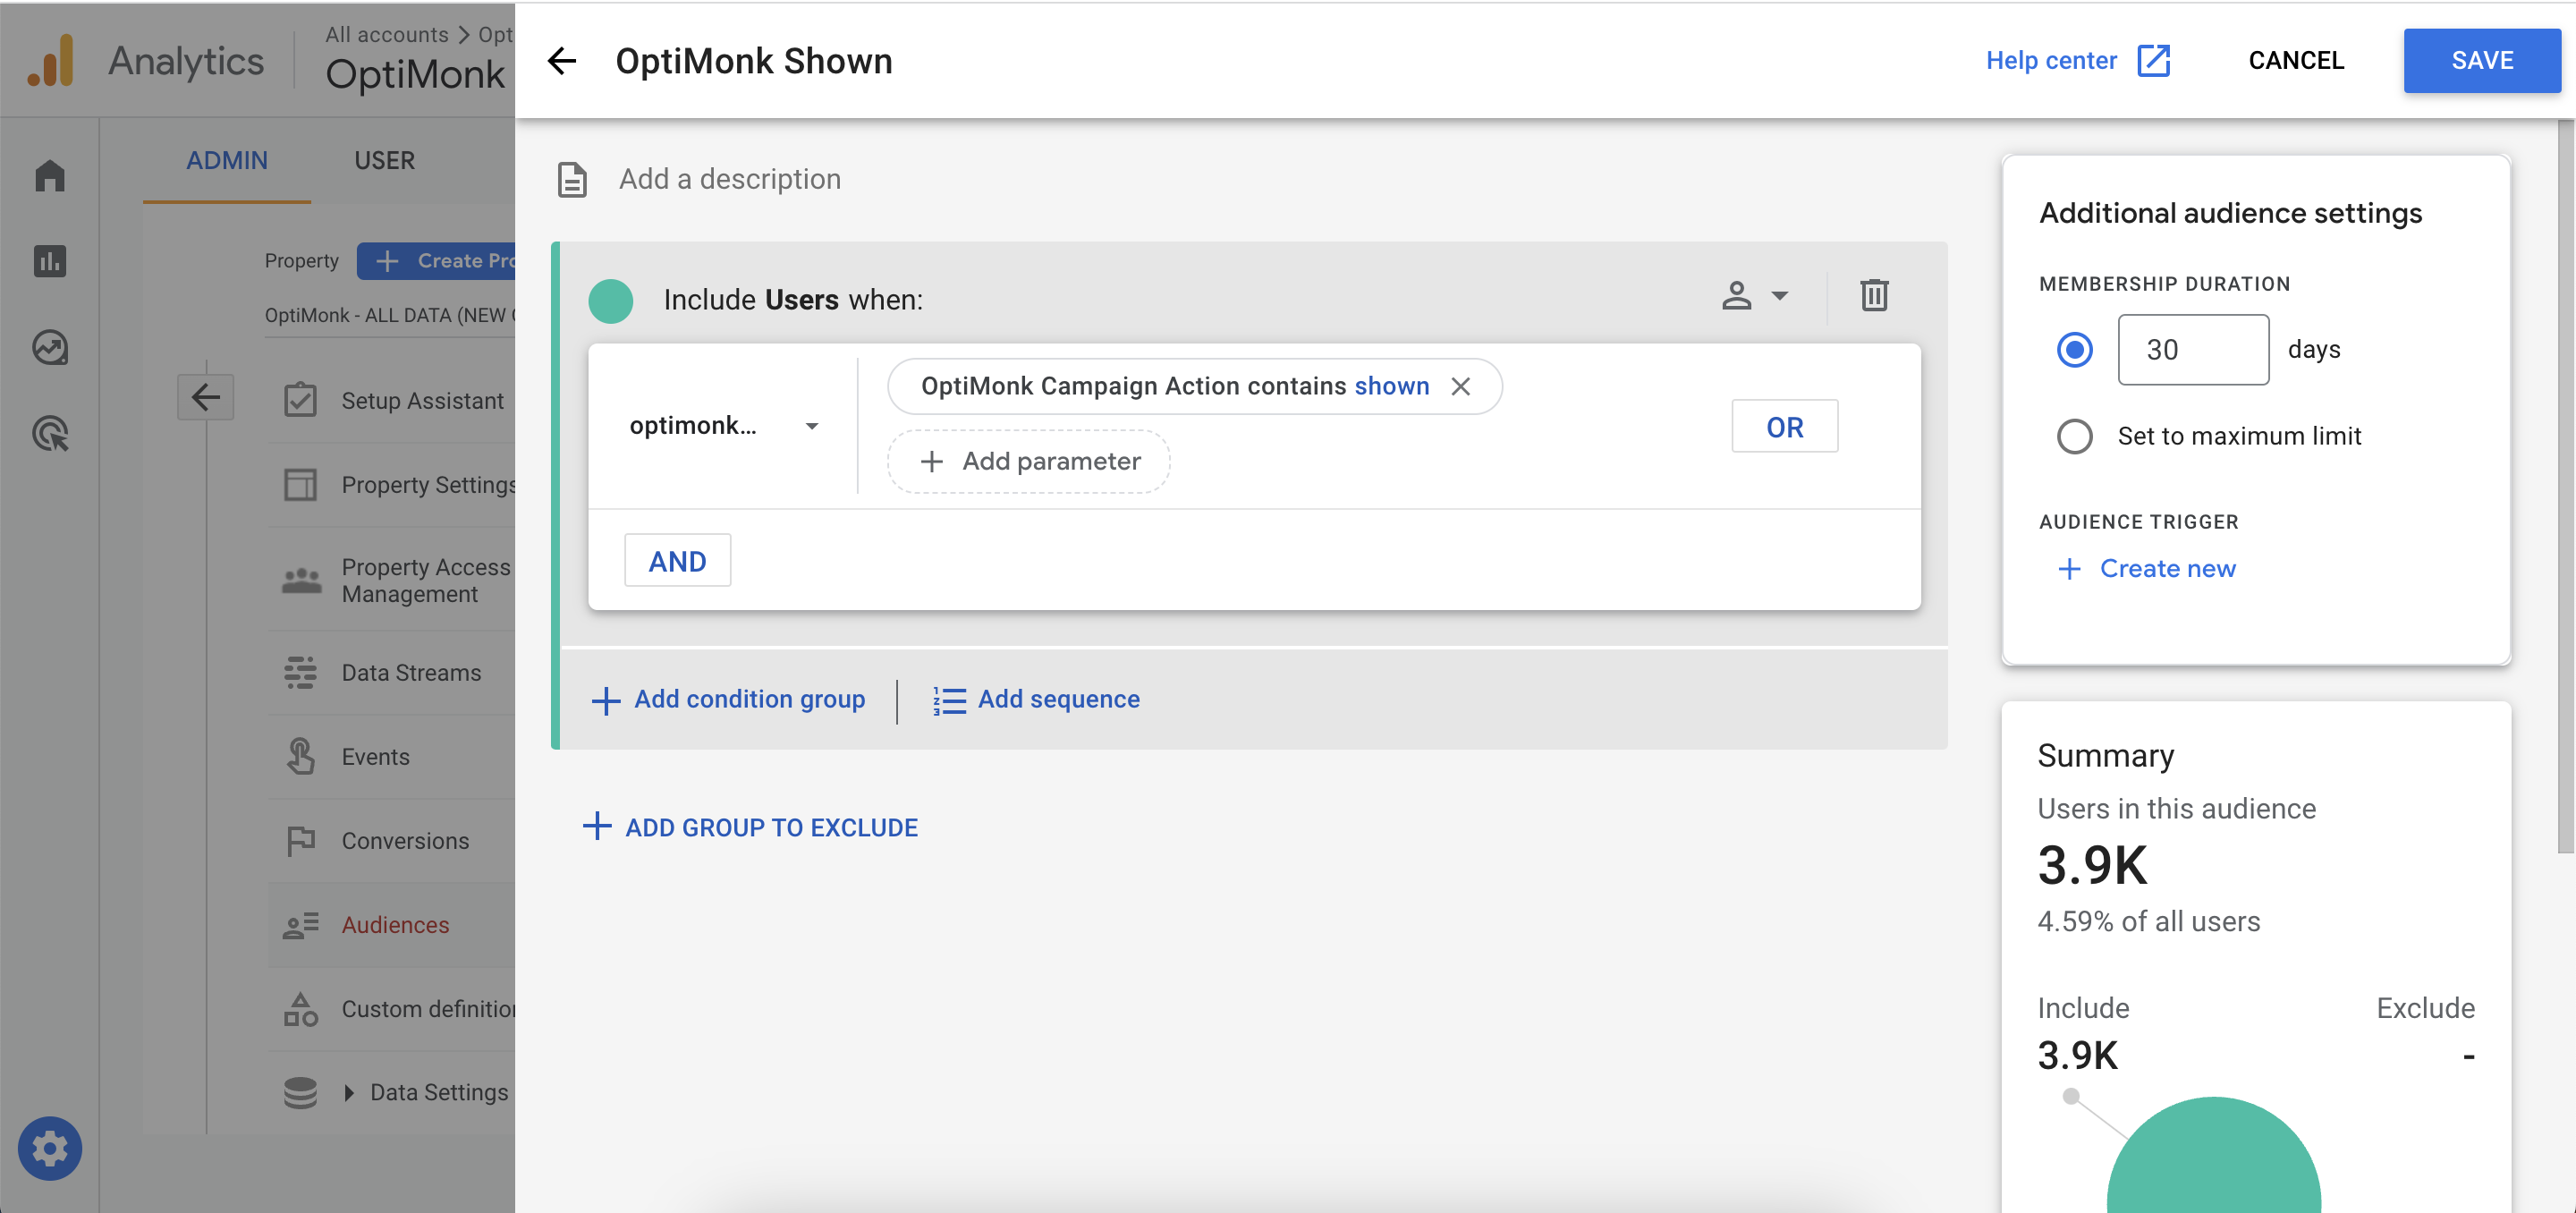Switch to the ADMIN tab
Viewport: 2576px width, 1213px height.
click(227, 161)
